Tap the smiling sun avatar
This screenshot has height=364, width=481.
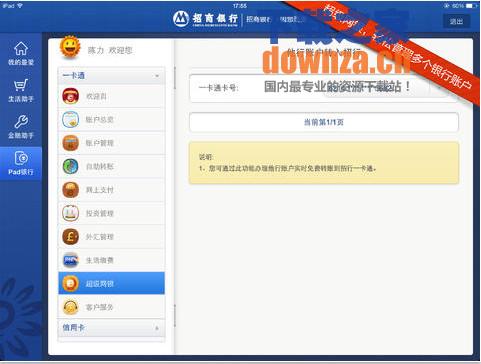tap(70, 47)
